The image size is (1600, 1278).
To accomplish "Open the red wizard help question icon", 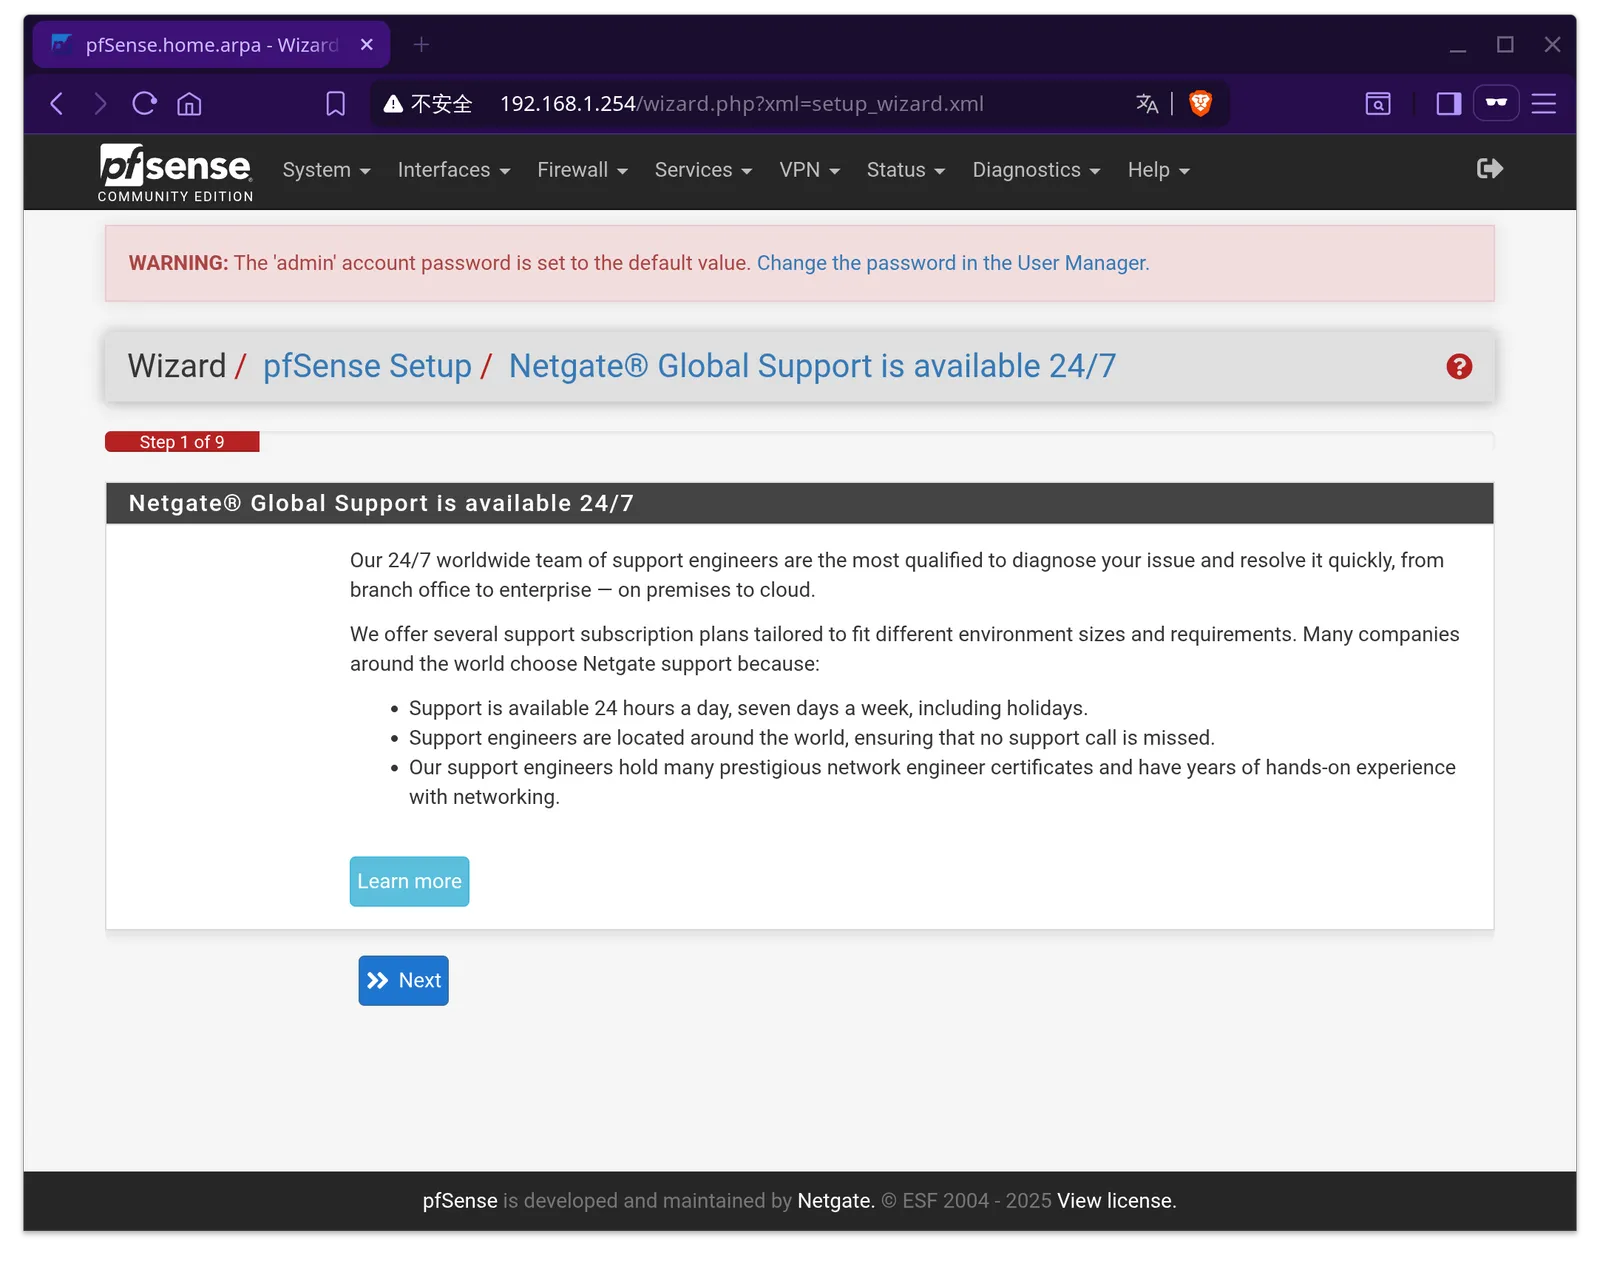I will click(x=1459, y=367).
